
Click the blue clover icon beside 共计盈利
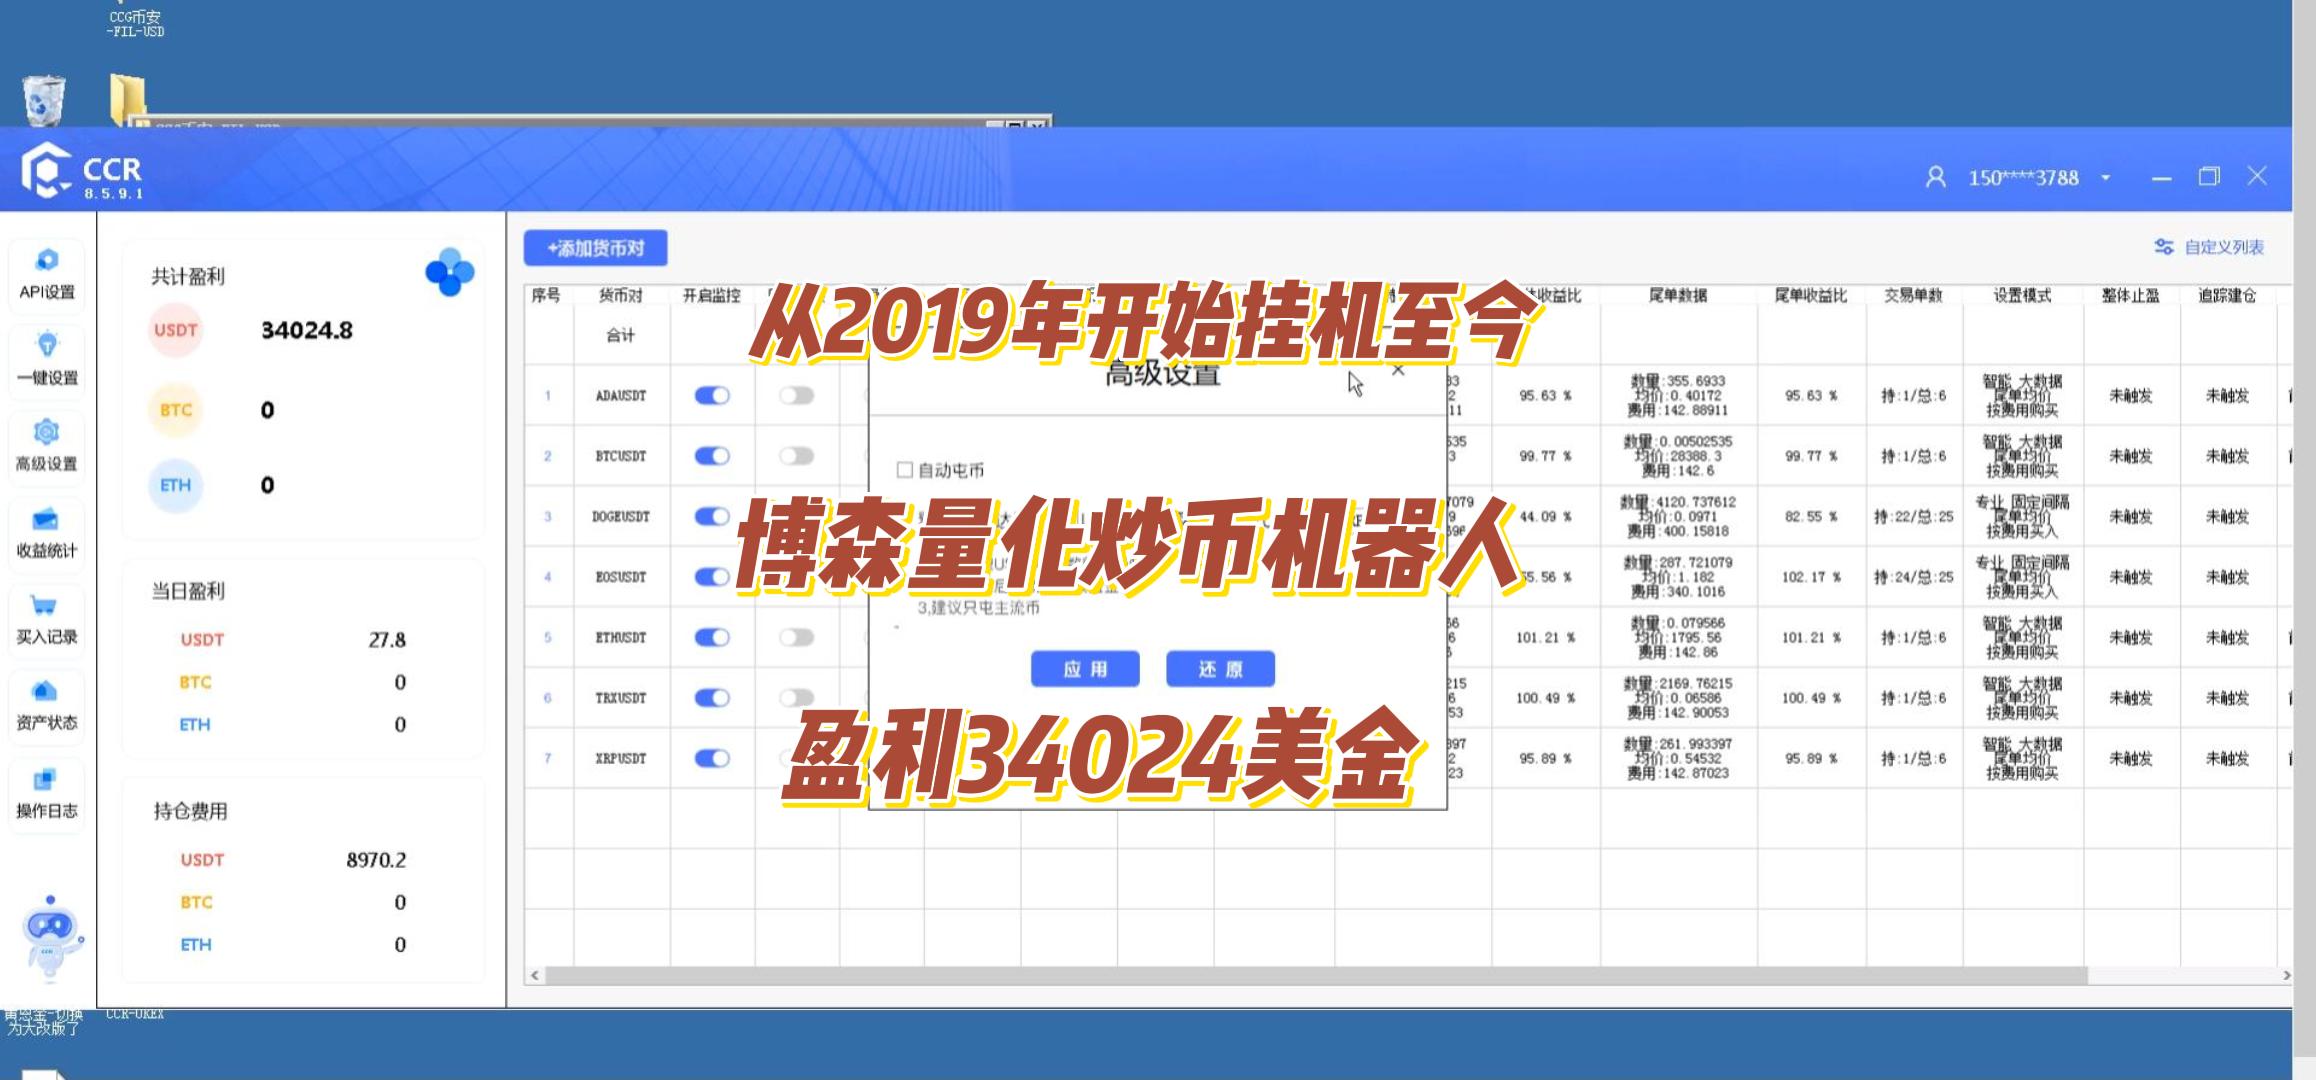point(450,272)
